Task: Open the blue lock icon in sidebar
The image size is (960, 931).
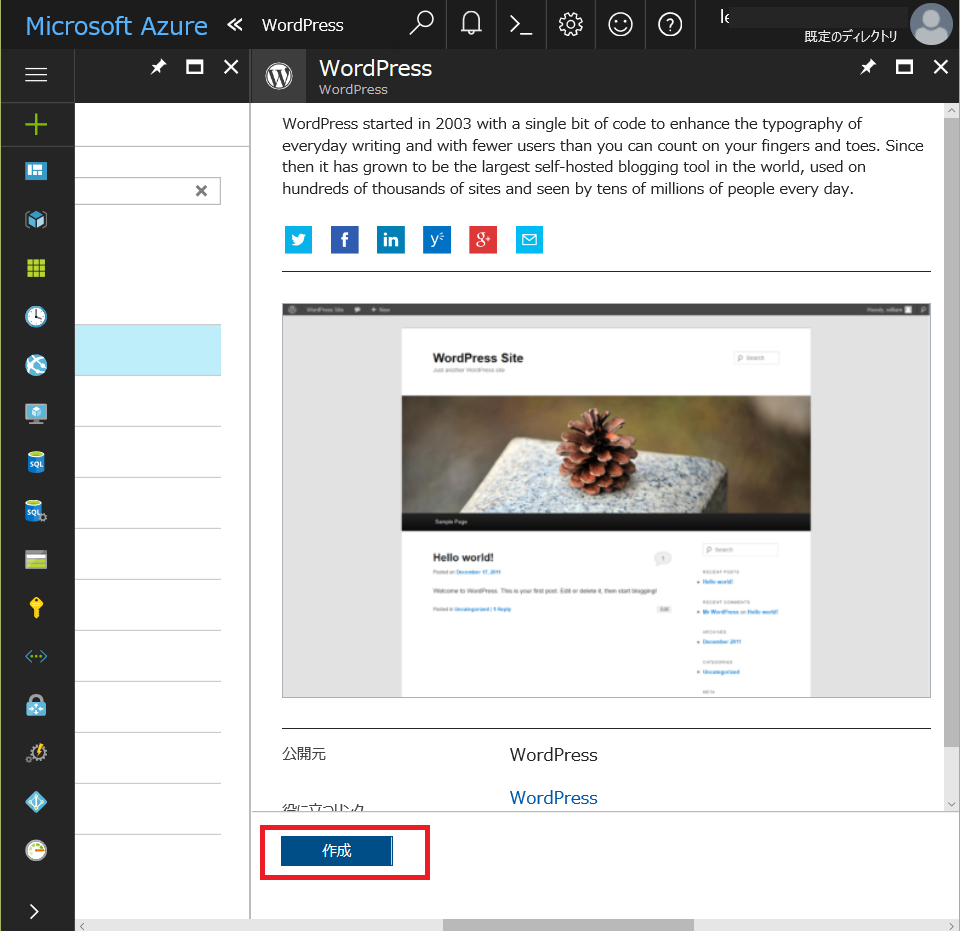Action: (x=36, y=705)
